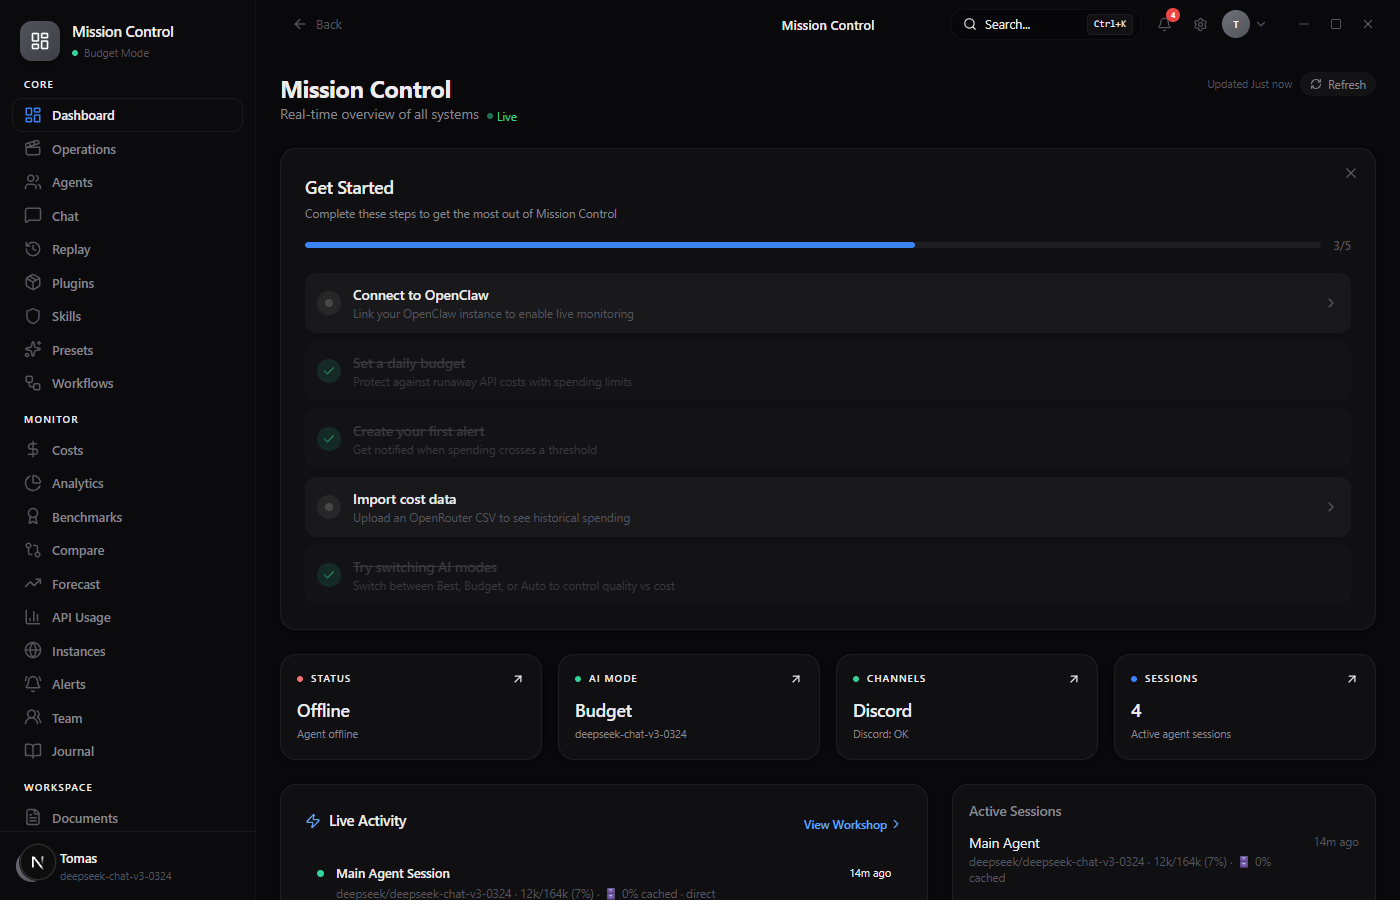Open the Main Agent Session activity entry
The image size is (1400, 900).
[x=604, y=882]
